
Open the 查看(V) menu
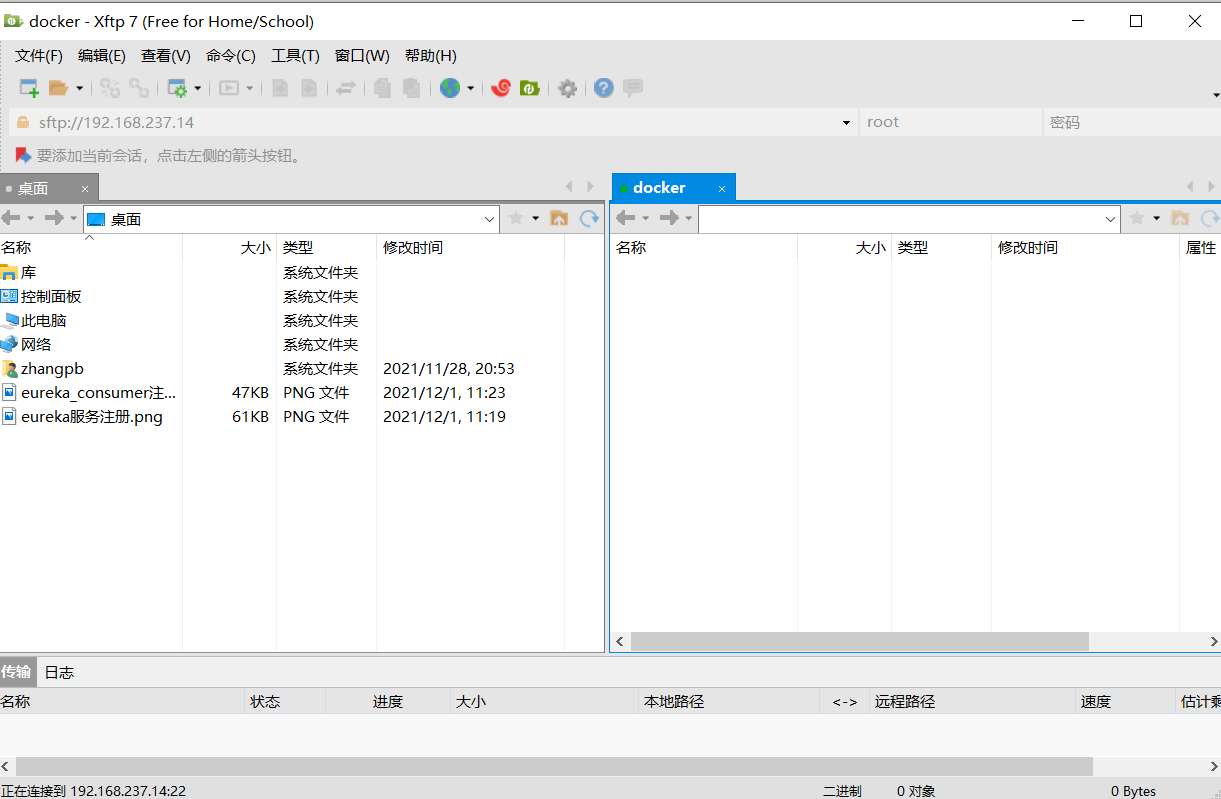tap(166, 56)
